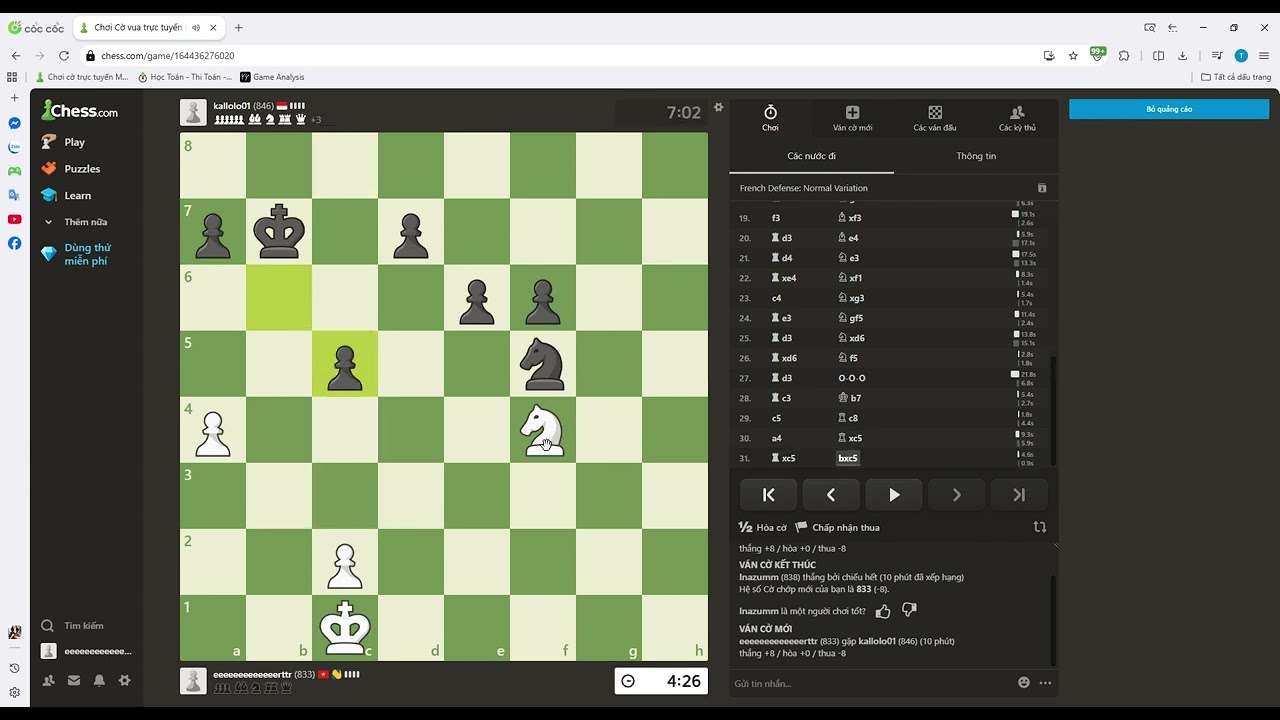The image size is (1280, 720).
Task: Open the Game Analysis bookmark
Action: point(272,77)
